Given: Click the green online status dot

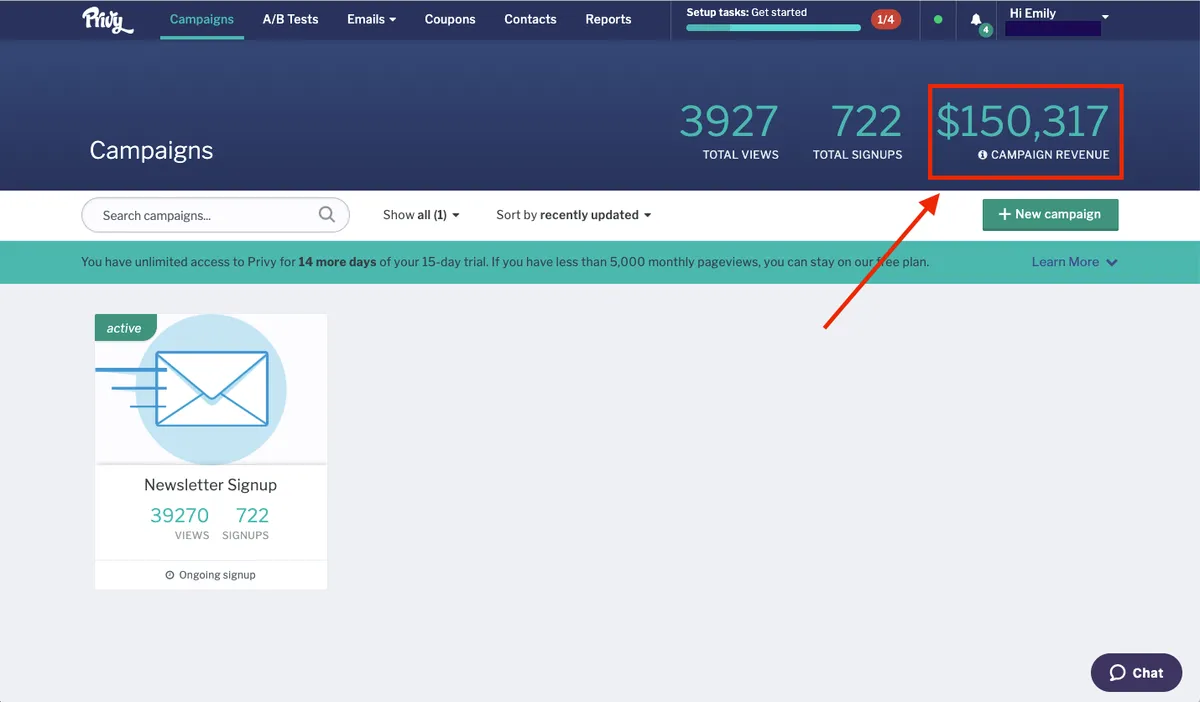Looking at the screenshot, I should point(937,19).
